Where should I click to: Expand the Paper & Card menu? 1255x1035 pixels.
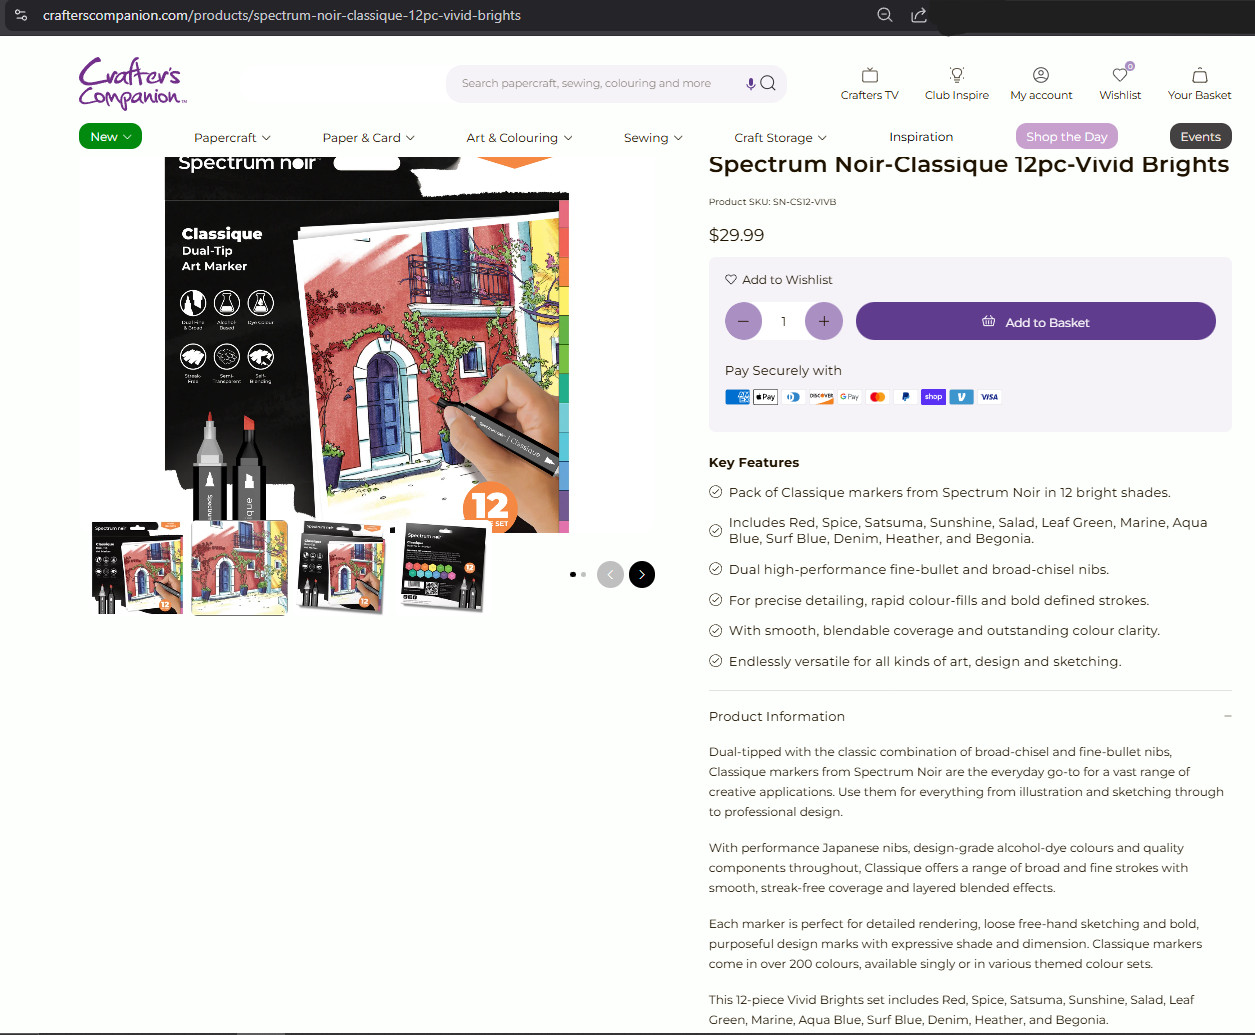(368, 137)
